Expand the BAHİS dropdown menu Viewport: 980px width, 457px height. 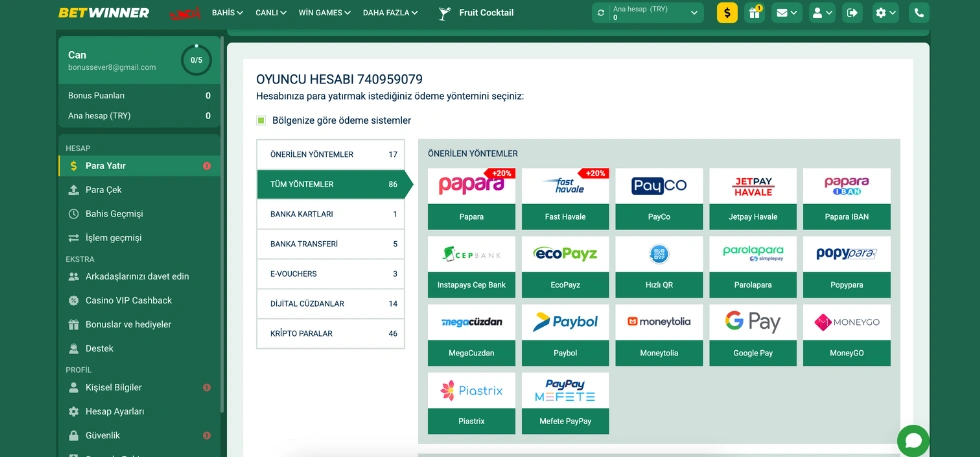[227, 13]
